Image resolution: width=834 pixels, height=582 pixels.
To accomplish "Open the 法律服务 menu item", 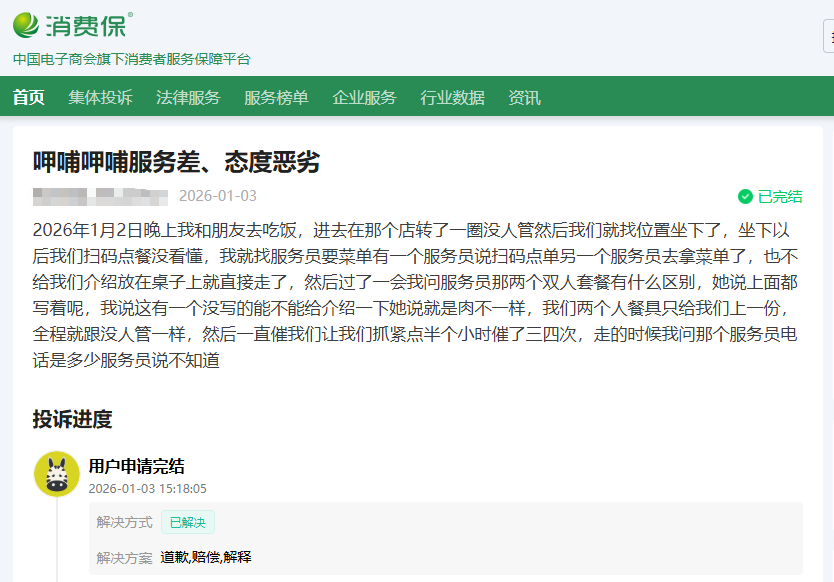I will point(188,97).
